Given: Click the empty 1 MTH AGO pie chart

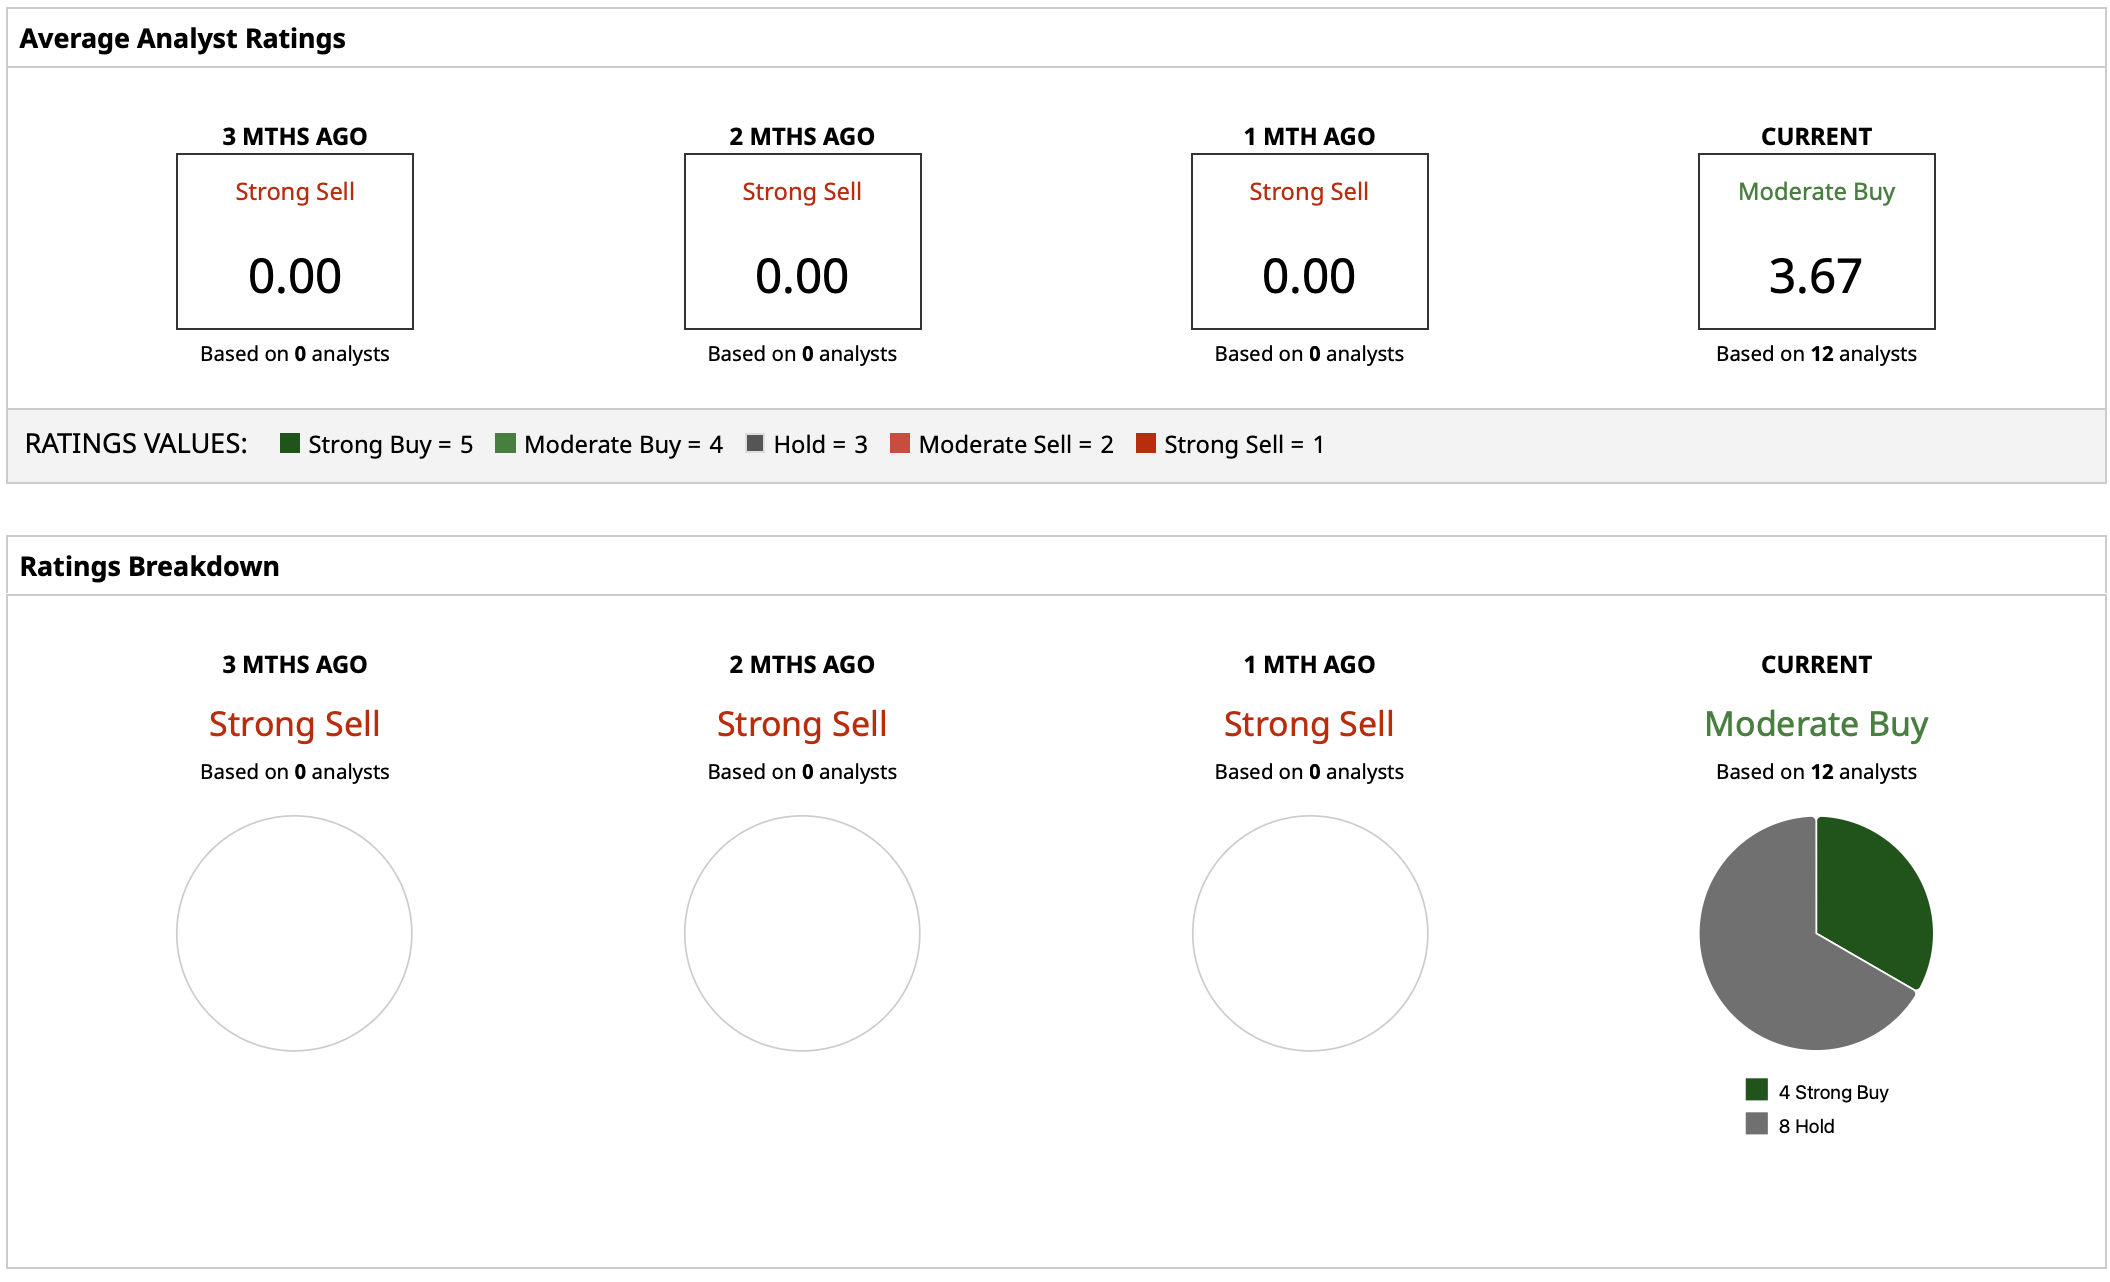Looking at the screenshot, I should pos(1310,933).
